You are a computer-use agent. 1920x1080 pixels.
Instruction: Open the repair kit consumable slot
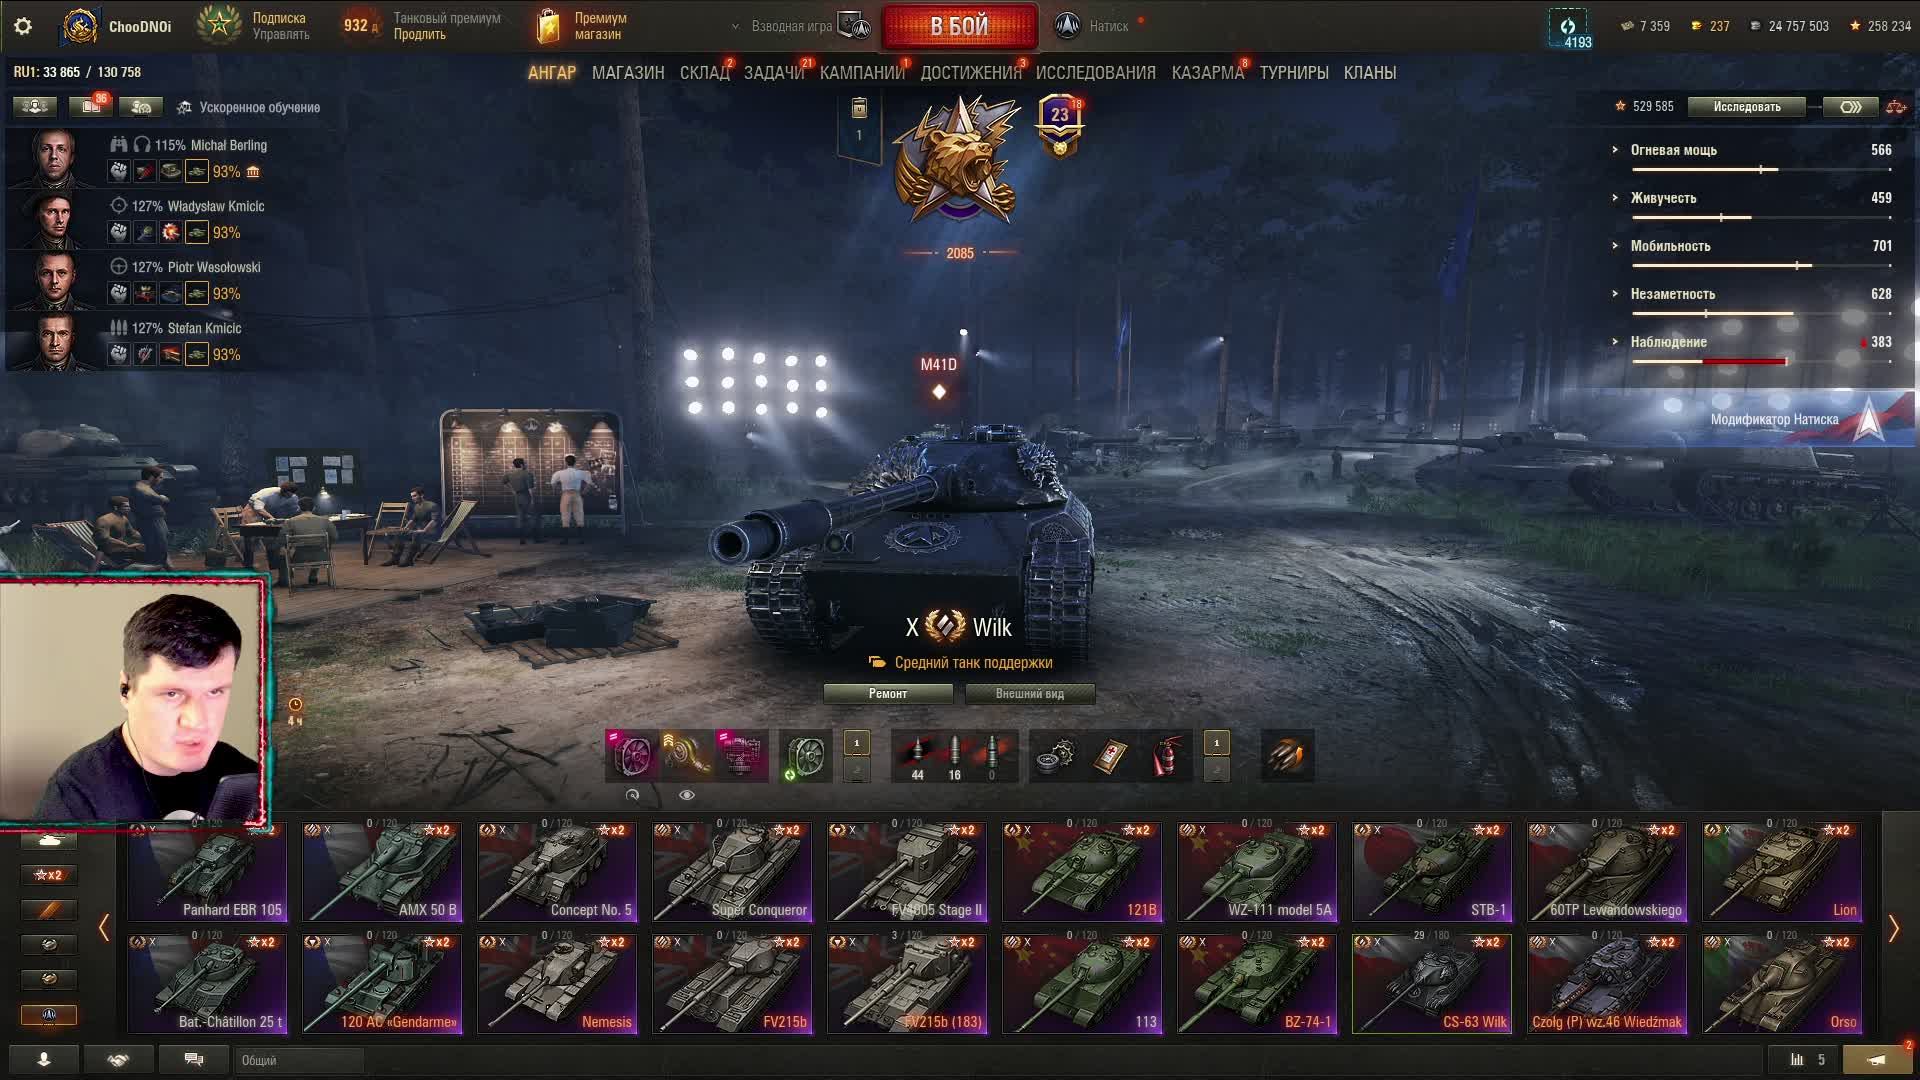click(1056, 756)
